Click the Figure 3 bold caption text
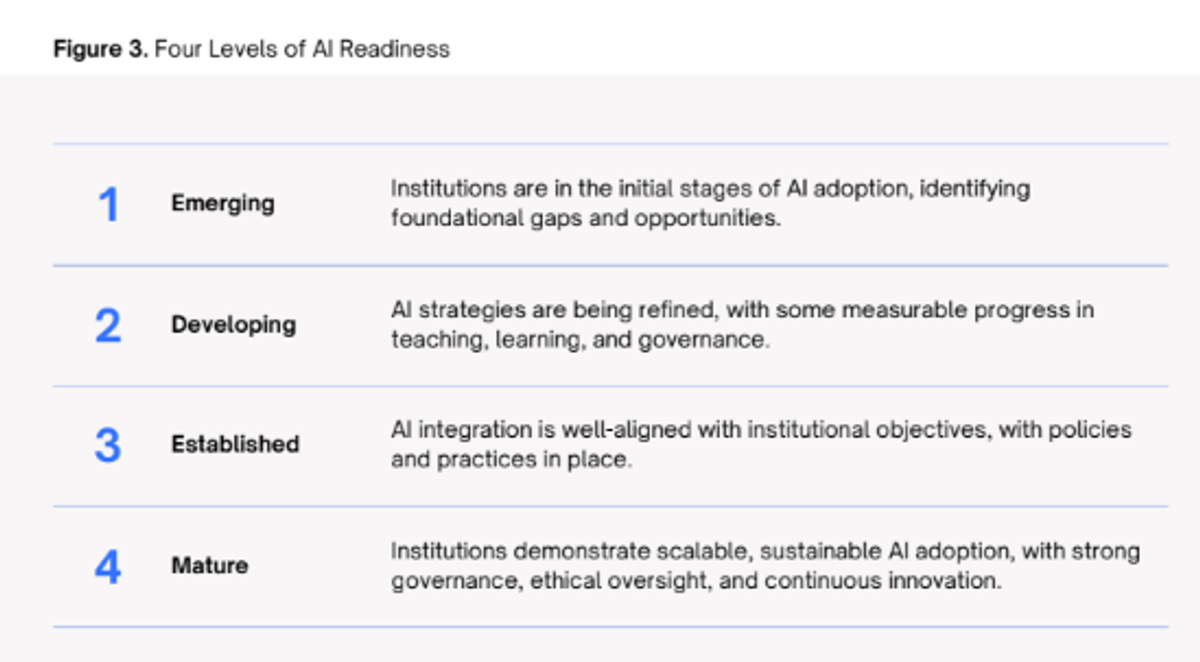 click(x=101, y=49)
